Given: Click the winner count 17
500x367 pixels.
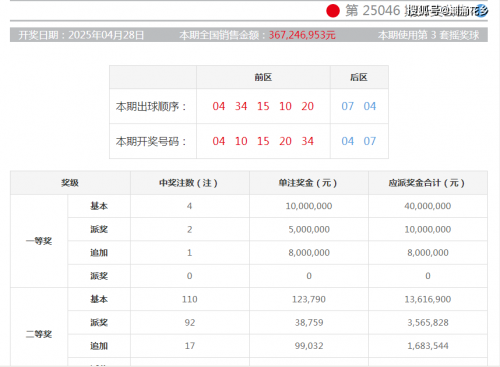Looking at the screenshot, I should pos(190,346).
